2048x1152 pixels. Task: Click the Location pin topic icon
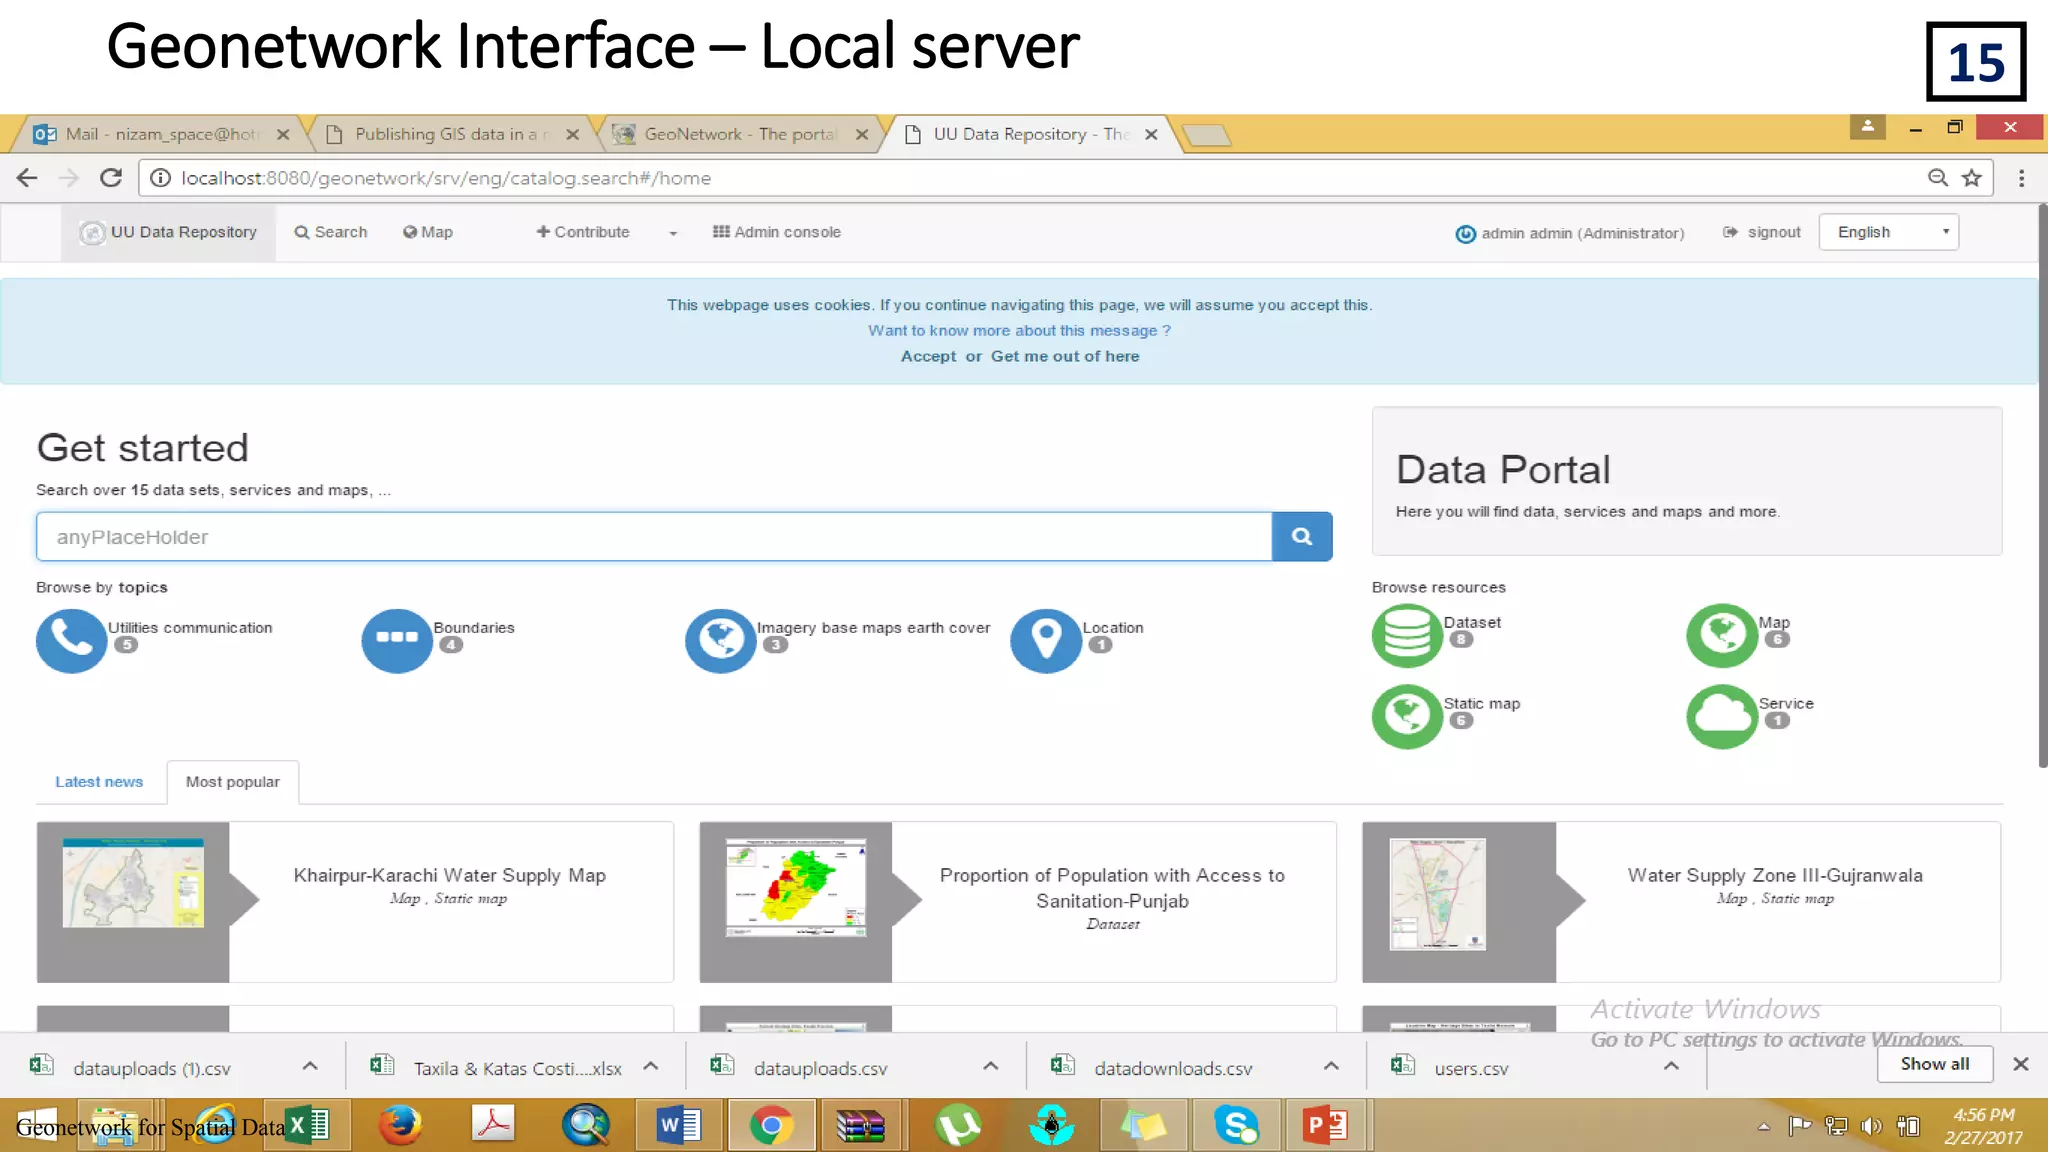click(x=1046, y=641)
